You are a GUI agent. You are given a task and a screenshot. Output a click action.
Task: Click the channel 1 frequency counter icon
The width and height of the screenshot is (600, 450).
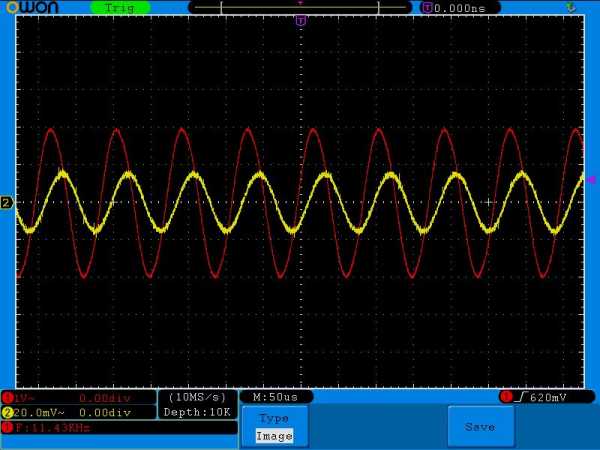pyautogui.click(x=7, y=428)
